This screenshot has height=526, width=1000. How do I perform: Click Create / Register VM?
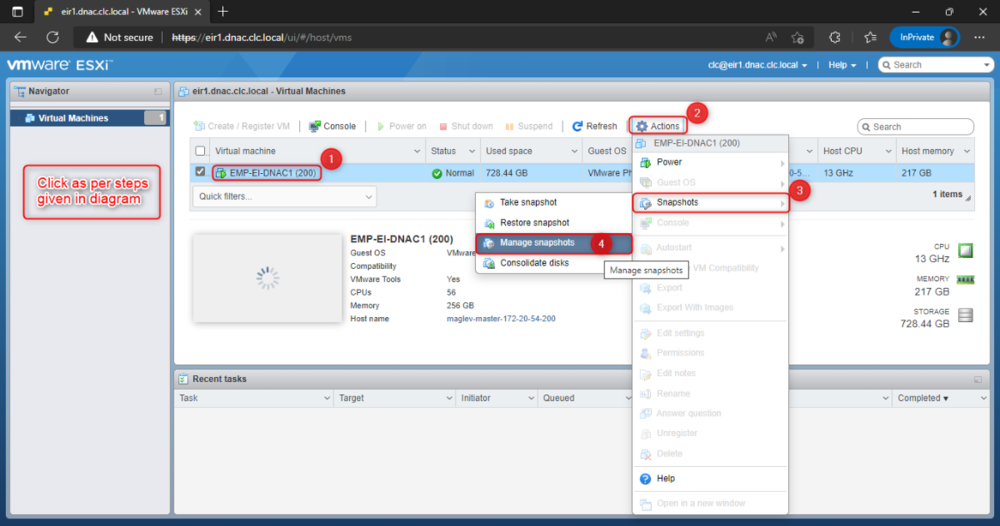pyautogui.click(x=242, y=126)
